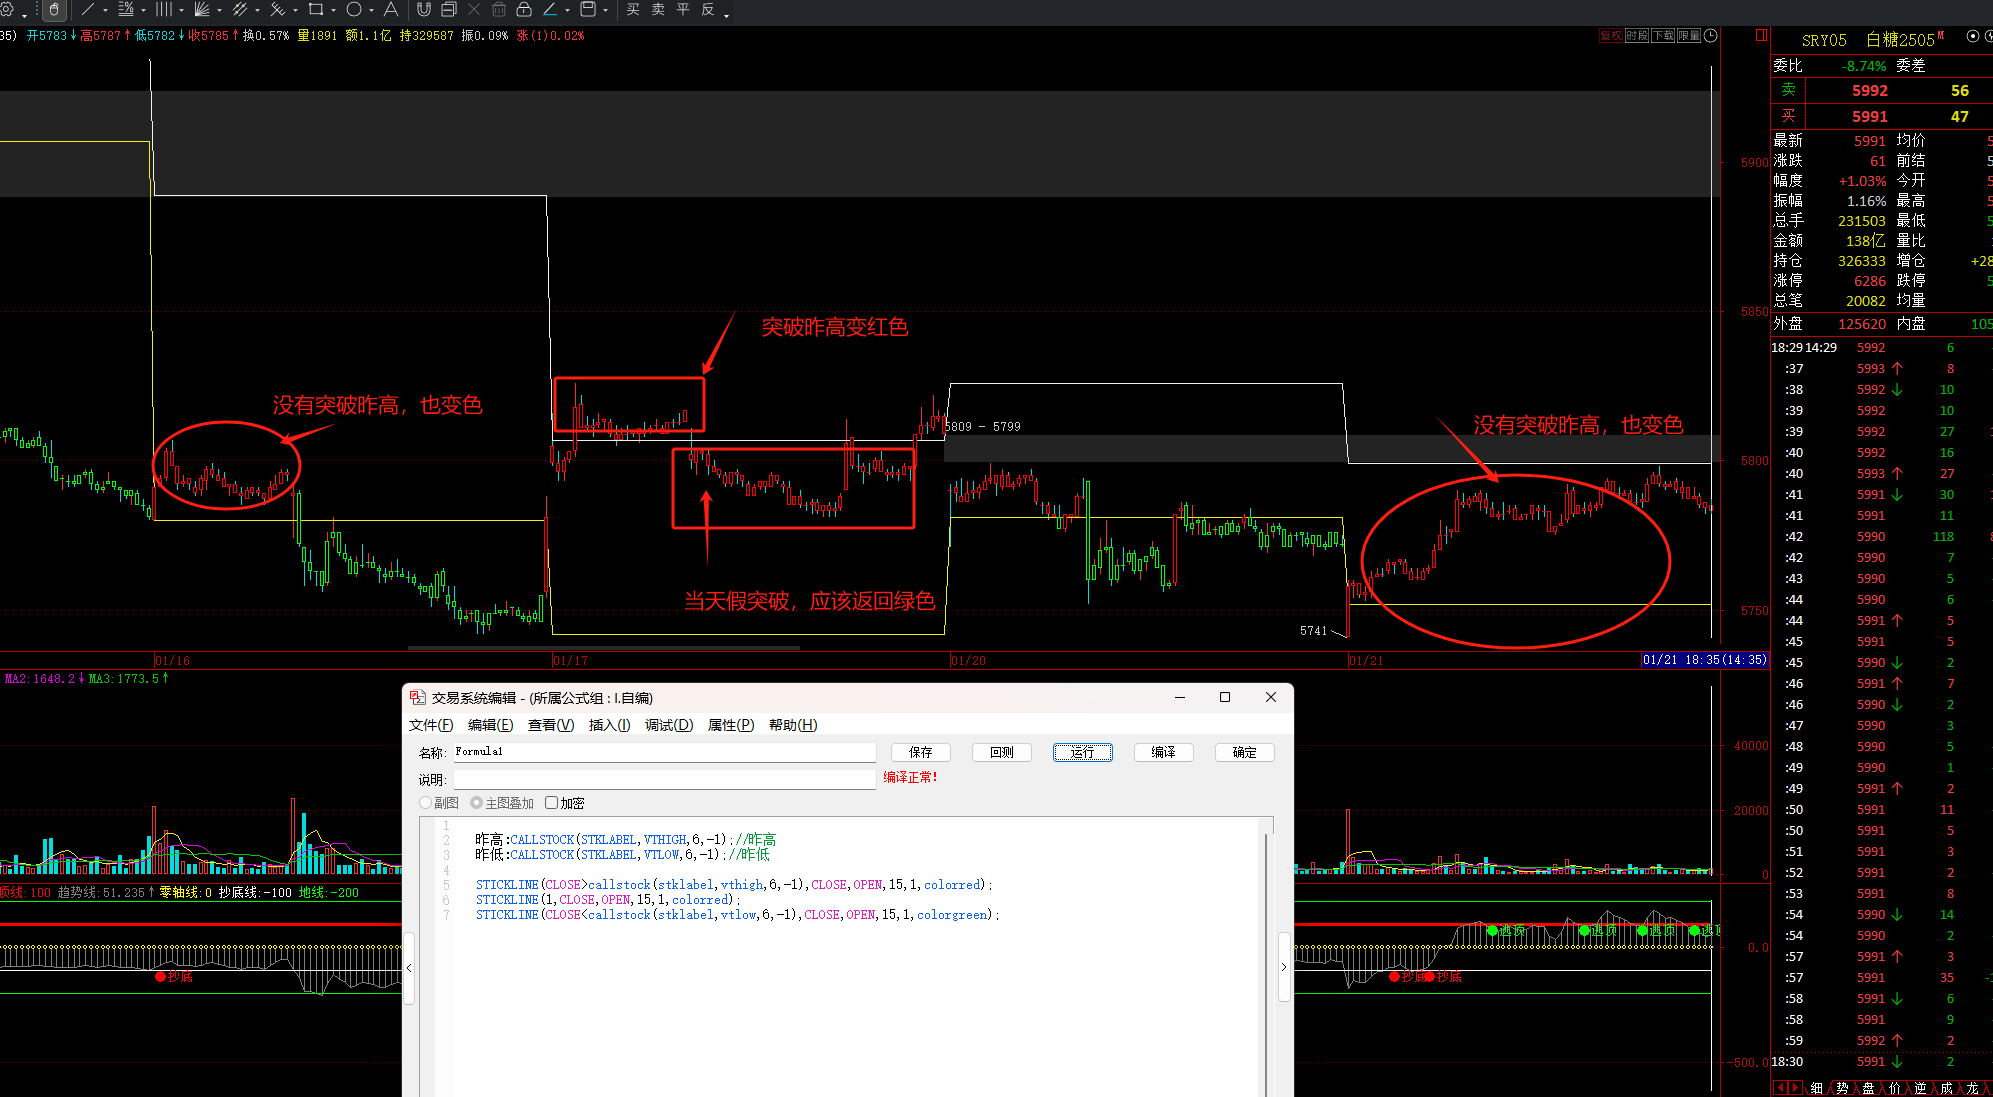Click the 交易系统编辑 dialog title icon
Image resolution: width=1993 pixels, height=1097 pixels.
click(418, 698)
